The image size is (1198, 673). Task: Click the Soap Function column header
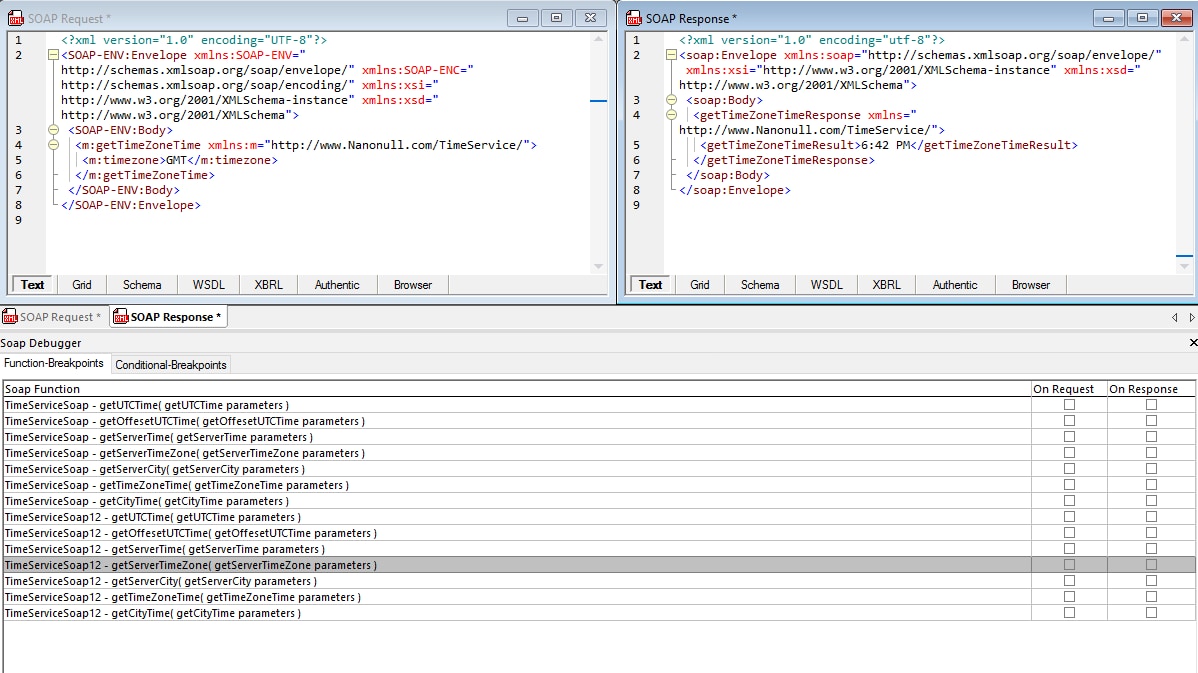click(517, 389)
